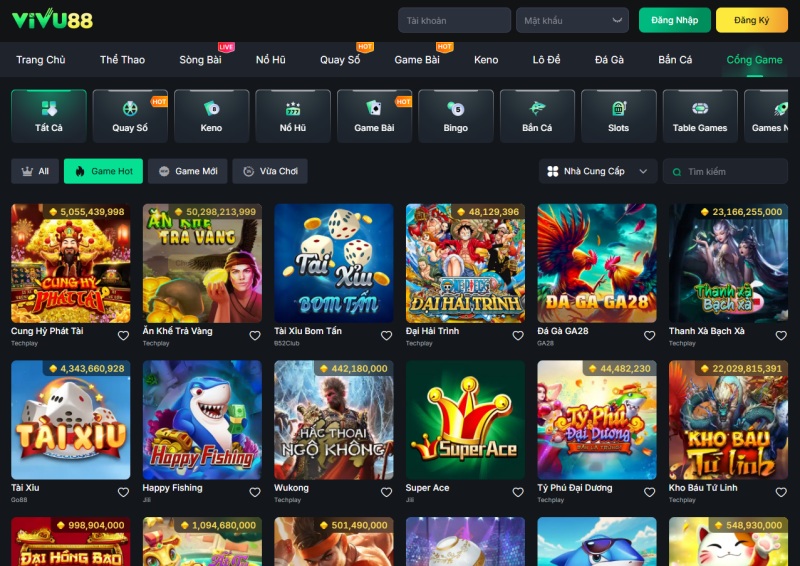This screenshot has width=800, height=566.
Task: Open the Game Bài category tile
Action: pyautogui.click(x=374, y=116)
